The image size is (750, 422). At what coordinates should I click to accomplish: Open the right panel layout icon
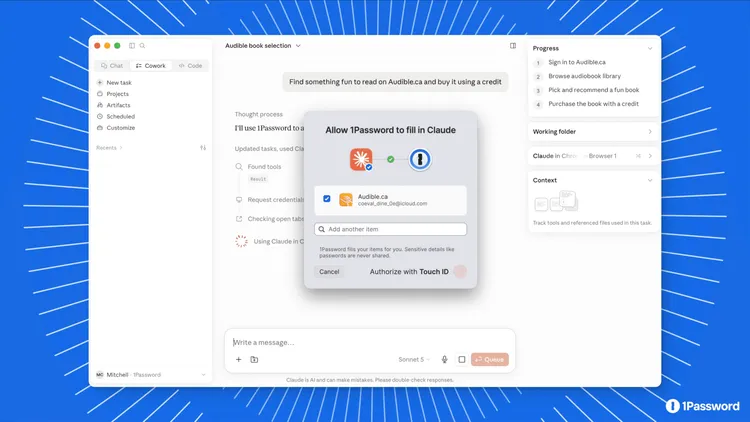(513, 45)
